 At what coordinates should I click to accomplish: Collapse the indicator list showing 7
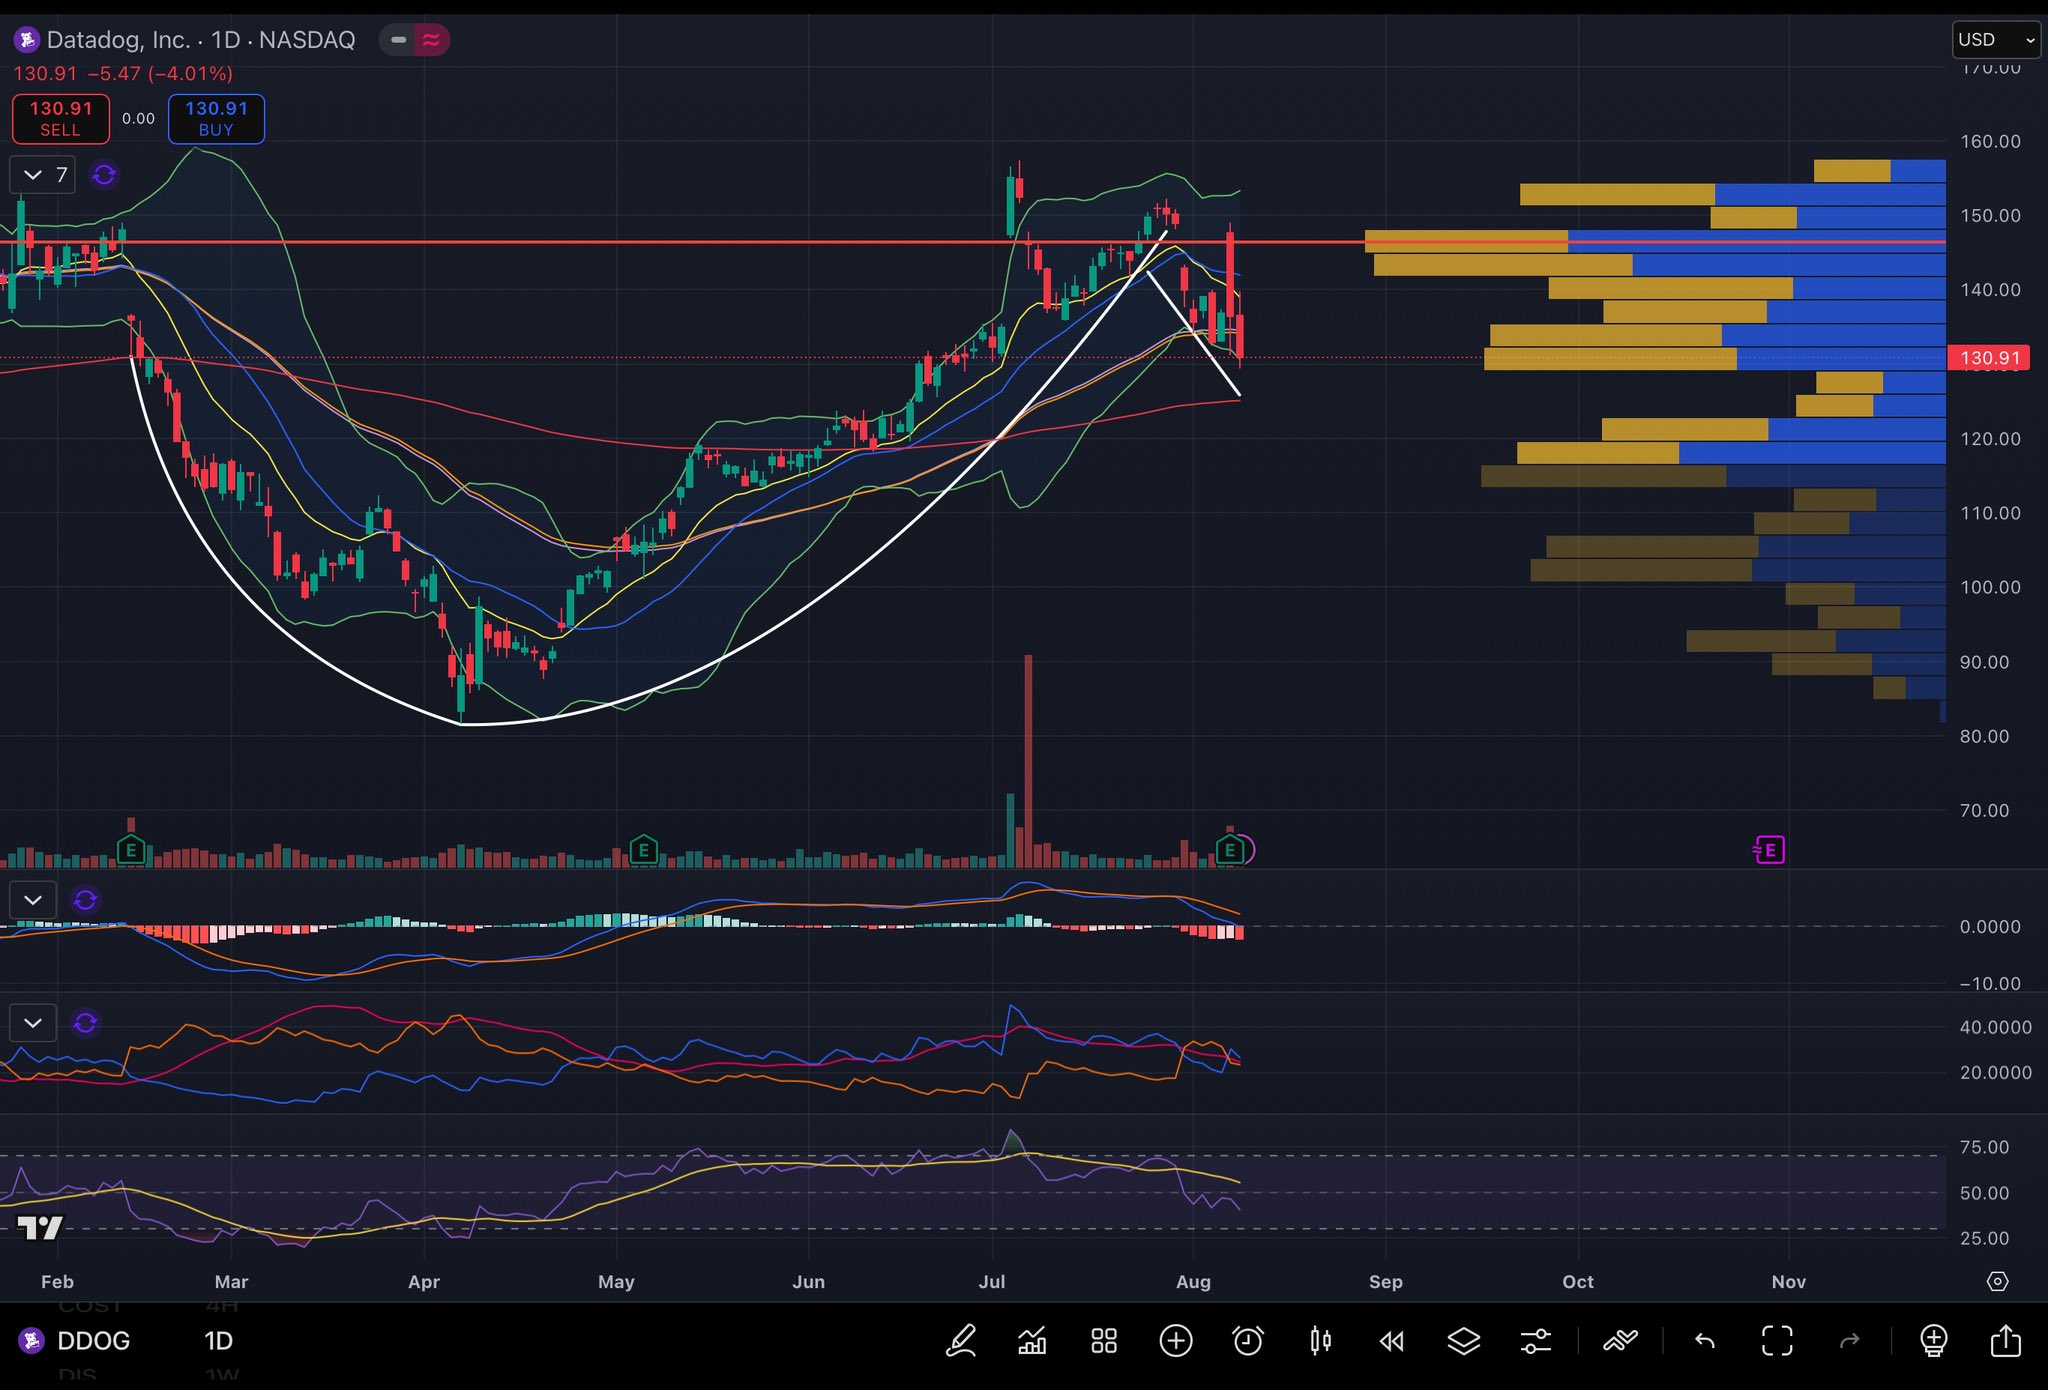(x=33, y=175)
